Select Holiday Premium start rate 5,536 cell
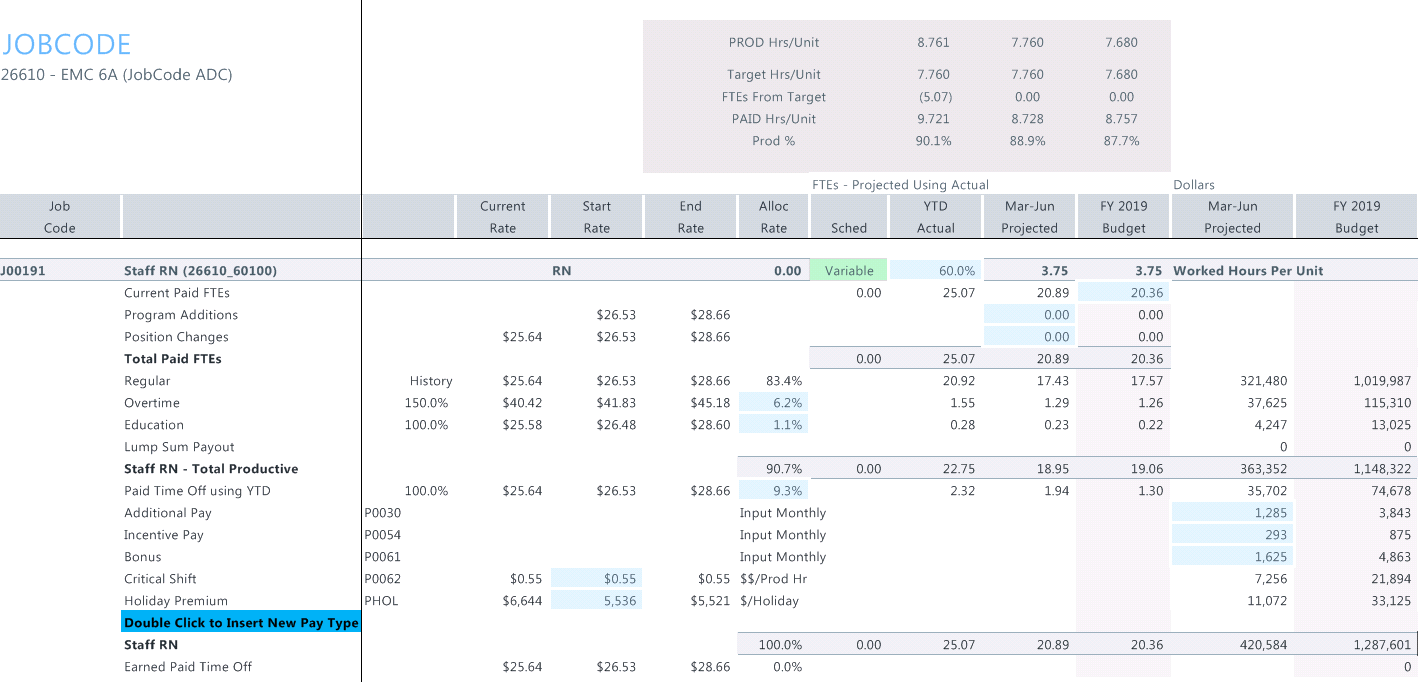The width and height of the screenshot is (1418, 682). pyautogui.click(x=596, y=601)
